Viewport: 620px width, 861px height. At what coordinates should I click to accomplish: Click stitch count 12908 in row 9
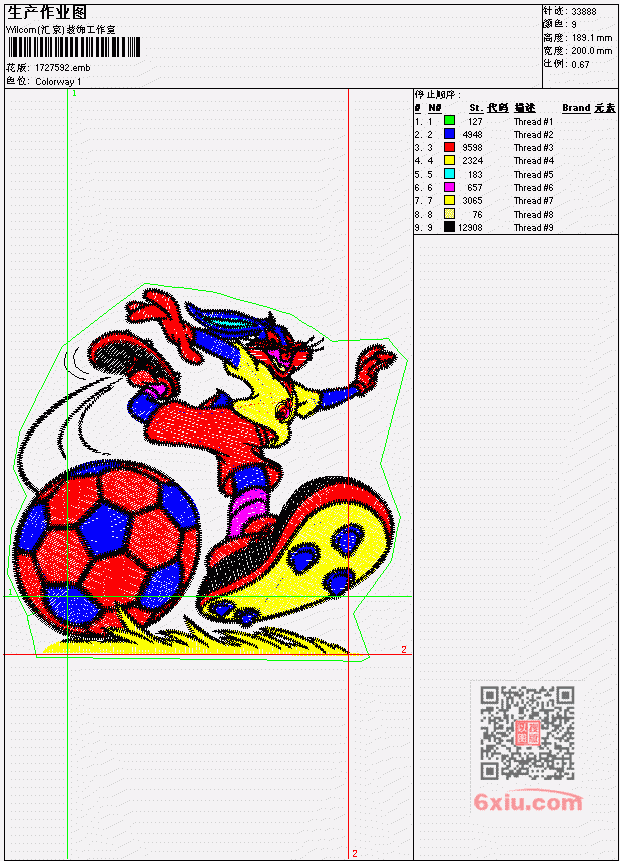pyautogui.click(x=470, y=227)
